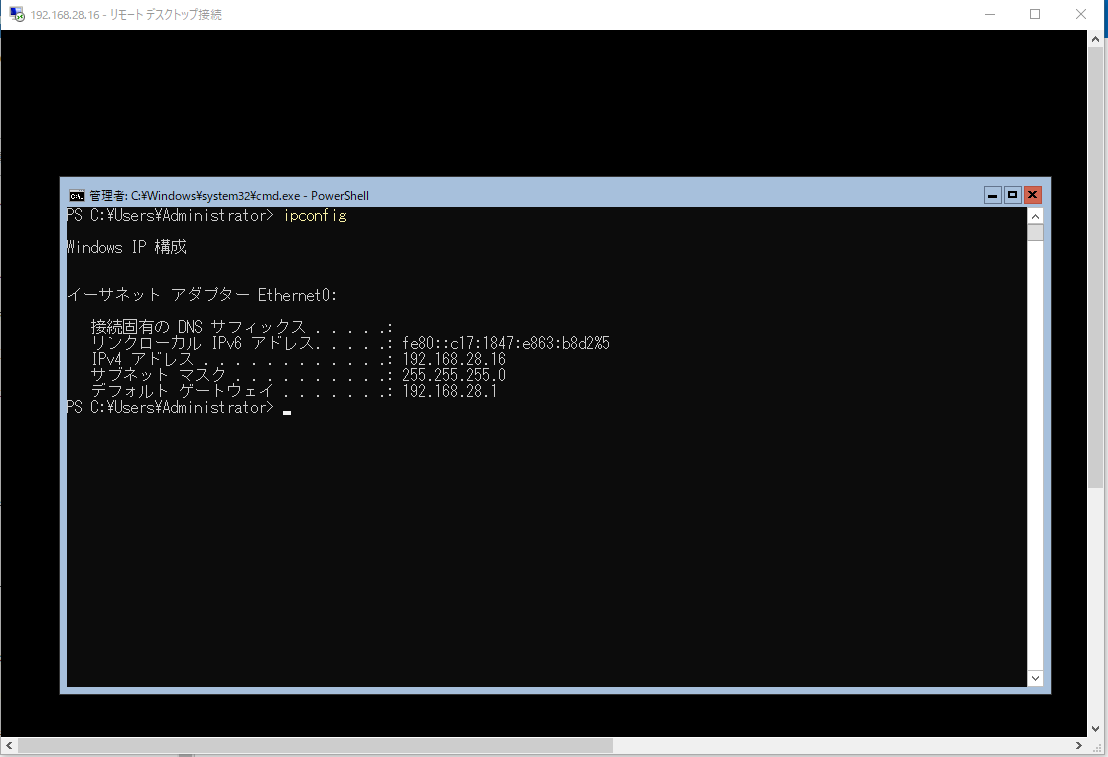This screenshot has width=1108, height=757.
Task: Click the cmd icon in PowerShell title bar
Action: point(76,196)
